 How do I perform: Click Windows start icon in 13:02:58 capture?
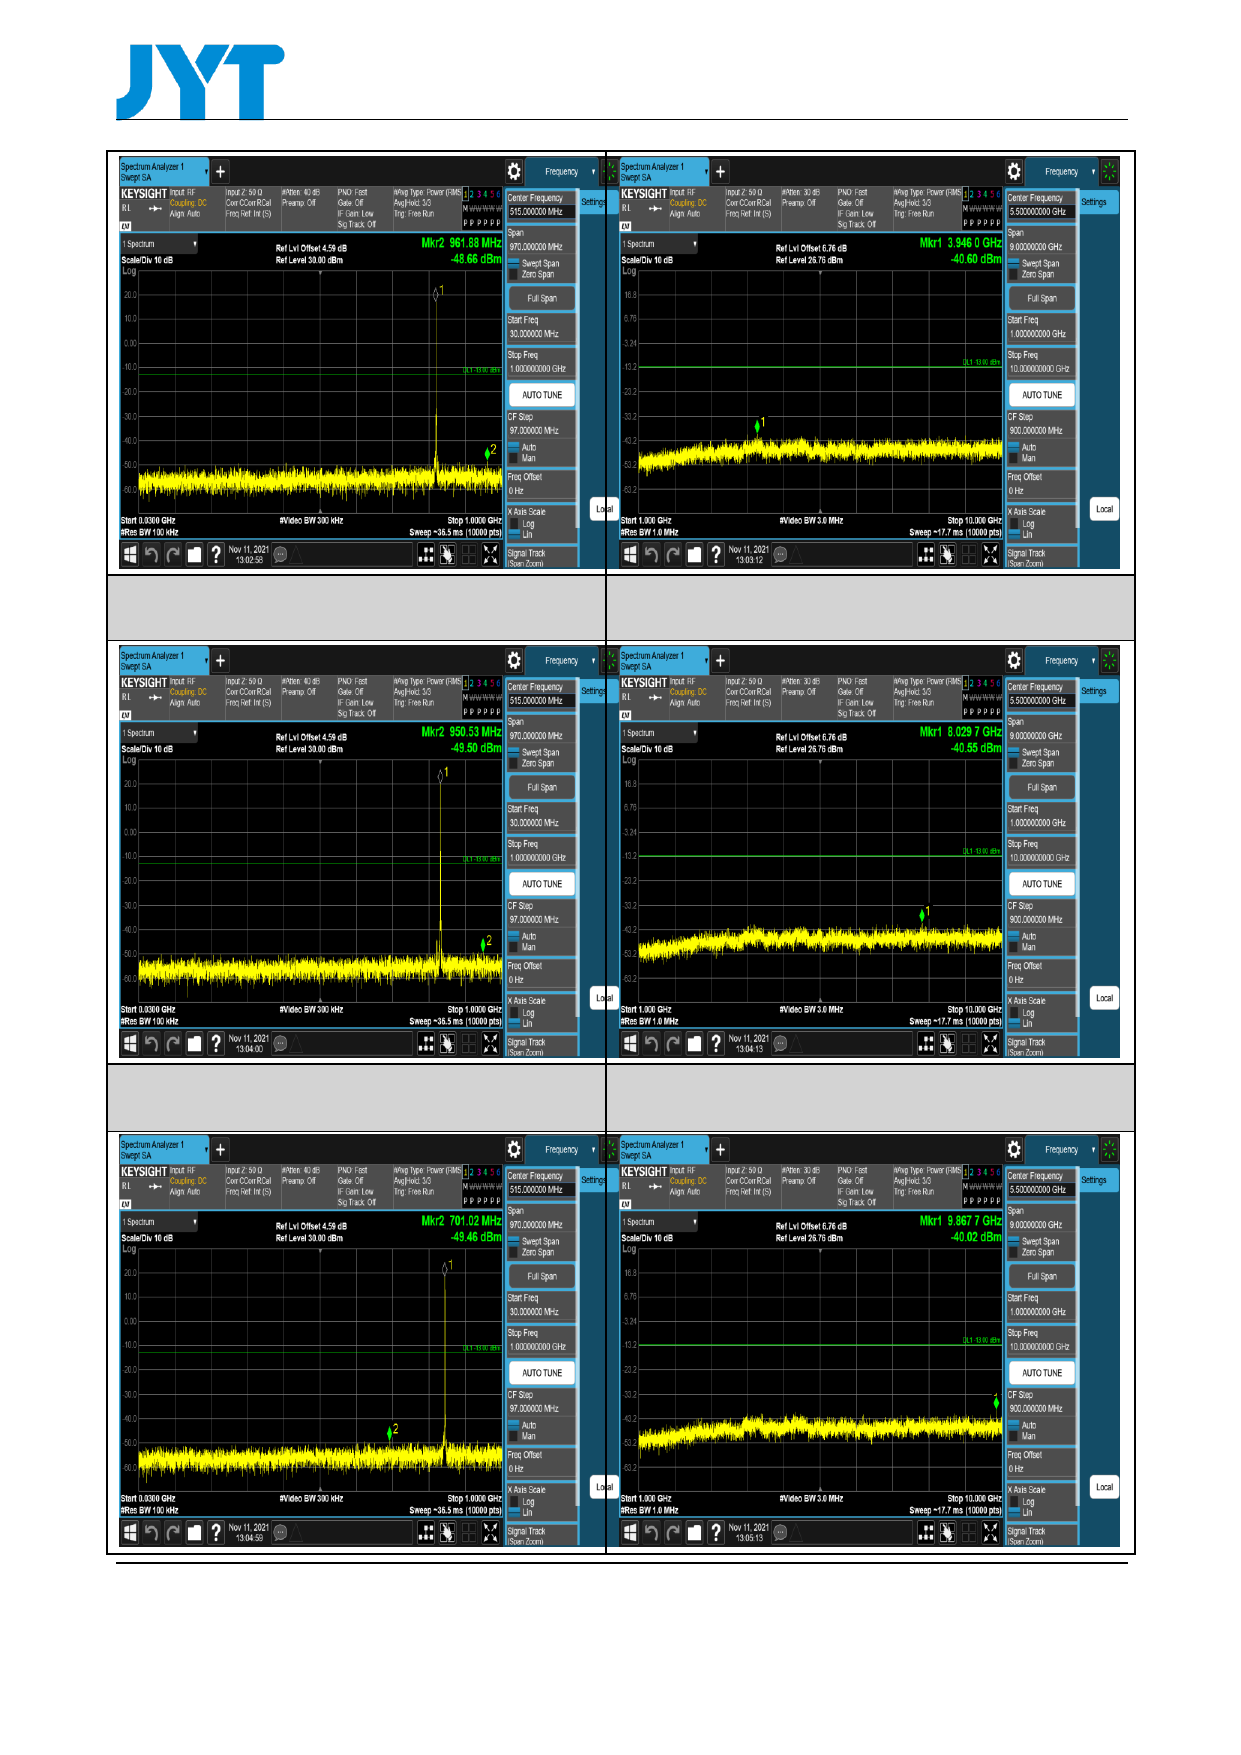click(x=130, y=554)
